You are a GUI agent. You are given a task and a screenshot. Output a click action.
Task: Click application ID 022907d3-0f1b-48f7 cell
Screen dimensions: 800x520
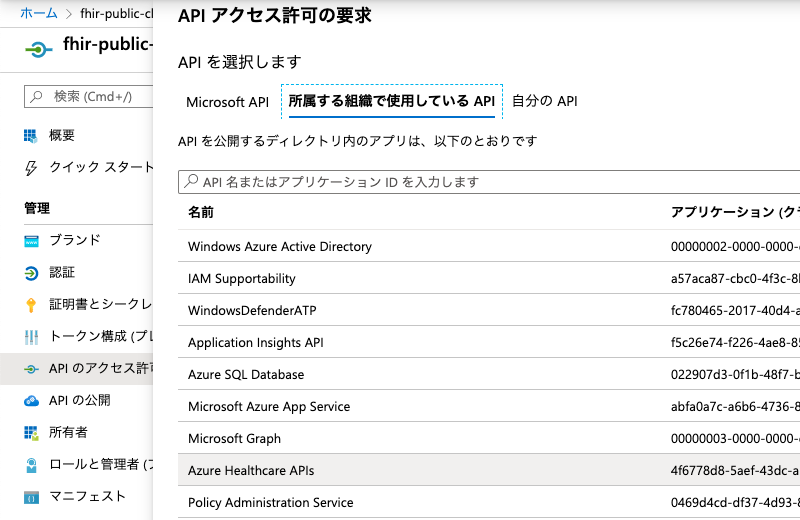coord(735,375)
